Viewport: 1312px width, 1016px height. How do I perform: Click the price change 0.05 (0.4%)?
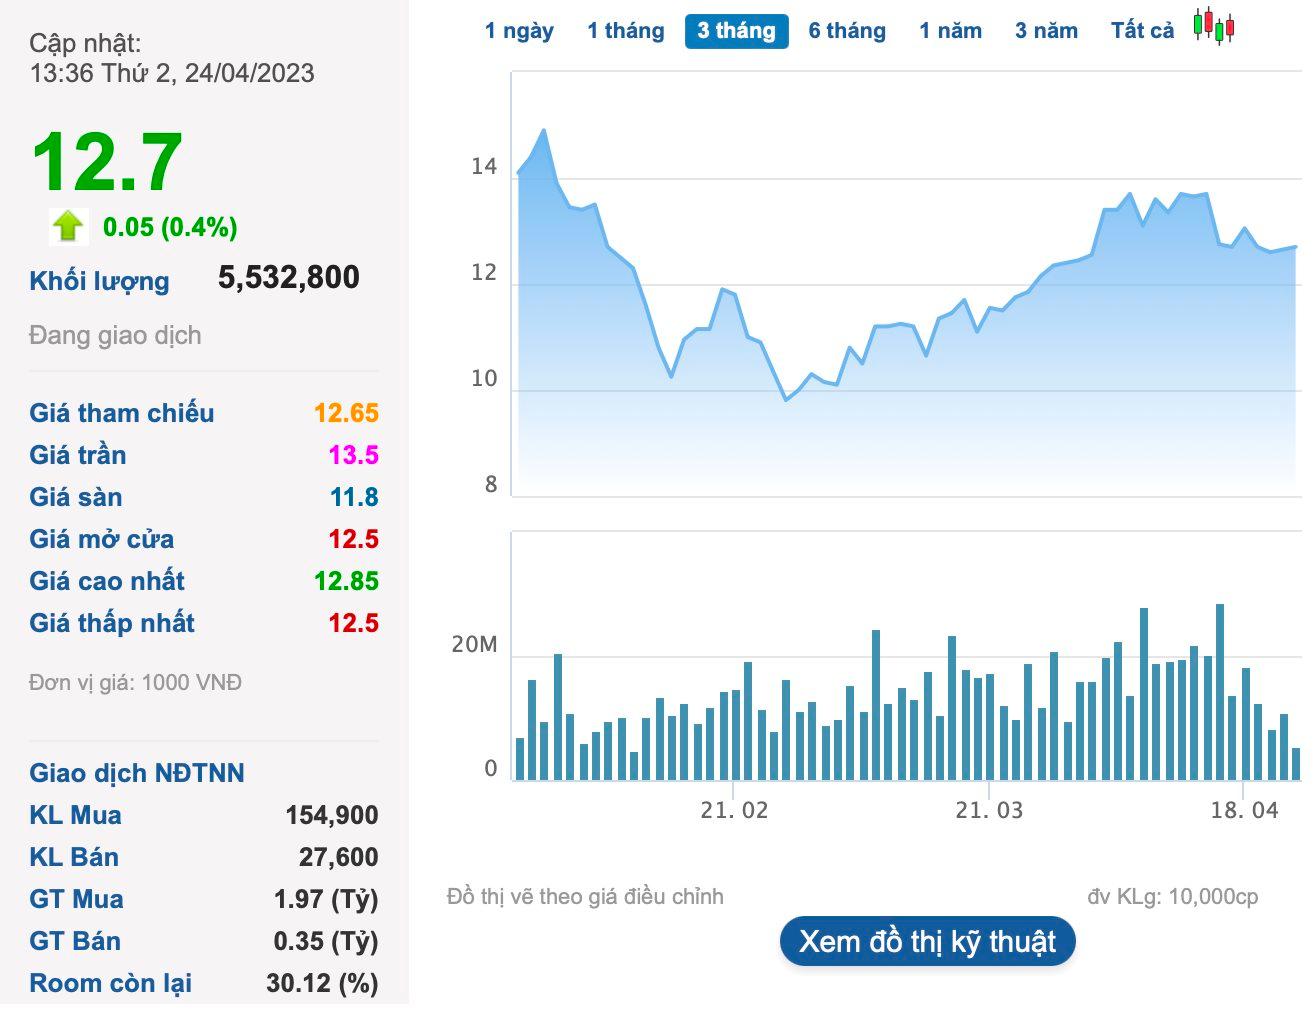[170, 227]
